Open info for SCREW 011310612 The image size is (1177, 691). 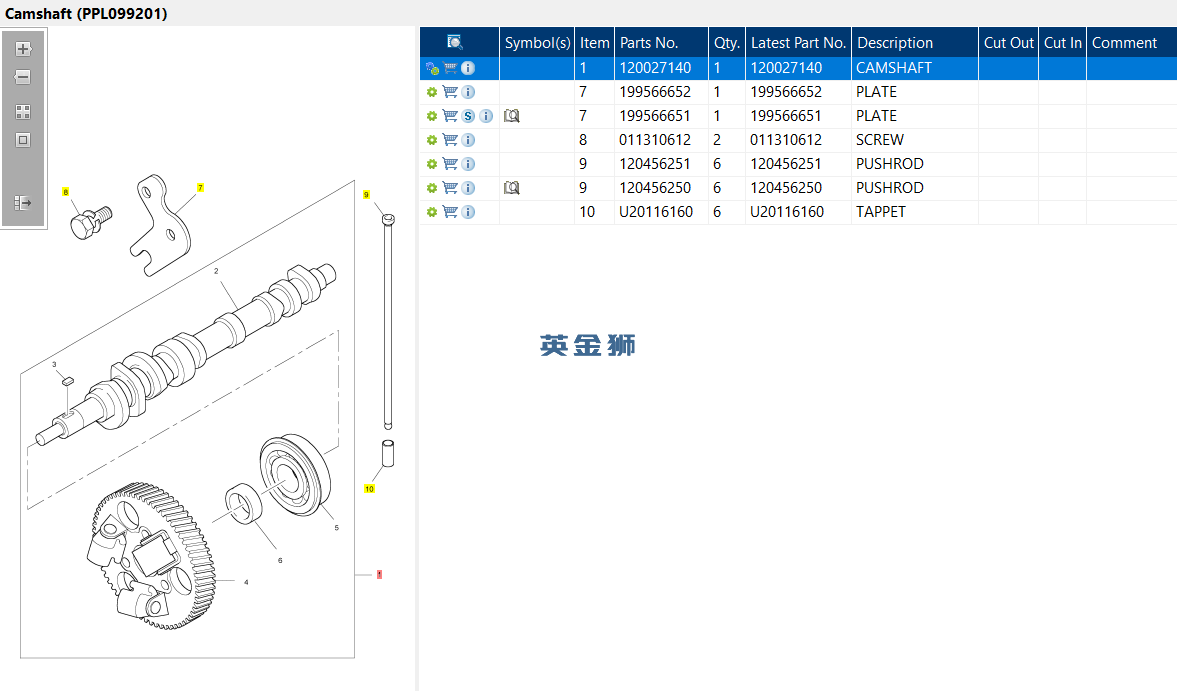(x=468, y=140)
